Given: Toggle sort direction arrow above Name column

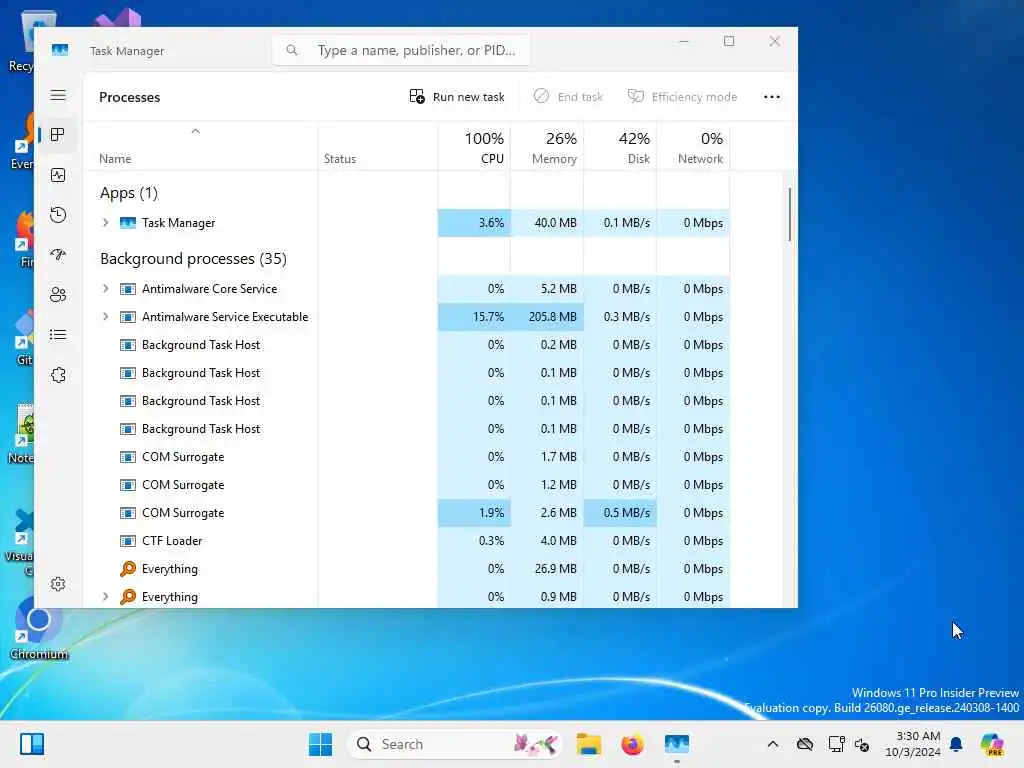Looking at the screenshot, I should coord(195,131).
